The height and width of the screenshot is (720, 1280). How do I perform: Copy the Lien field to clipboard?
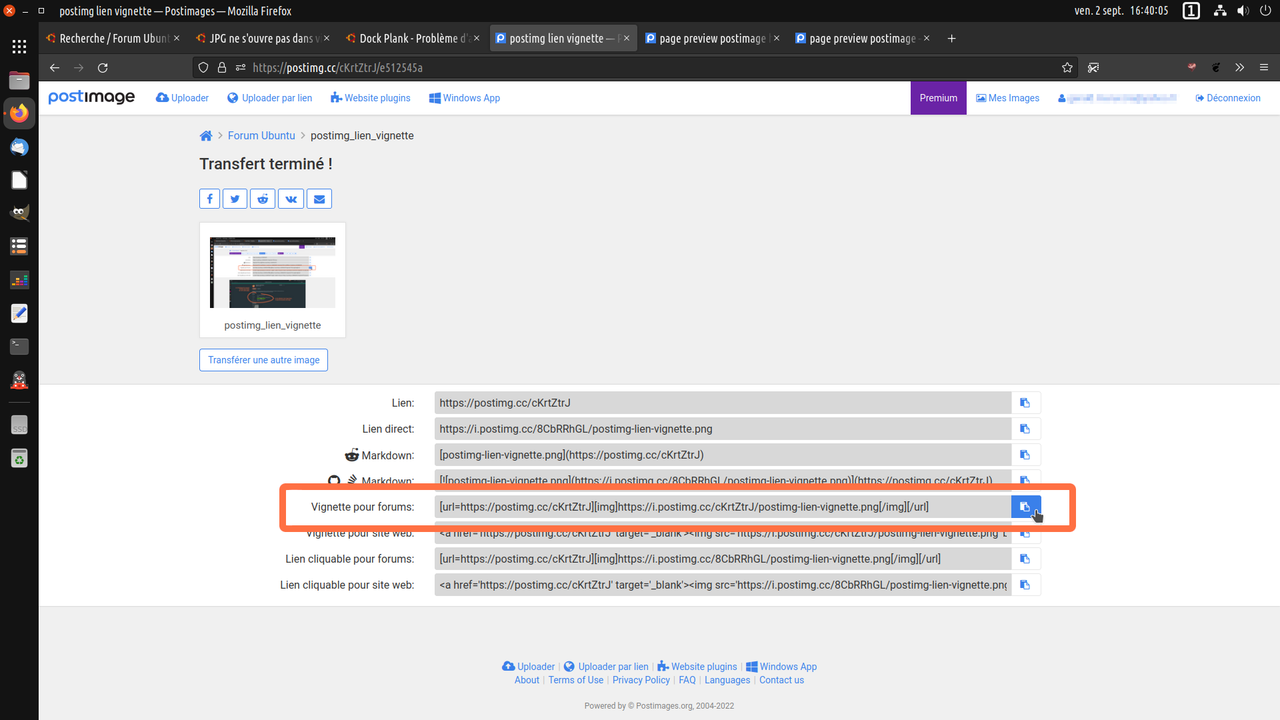[x=1025, y=403]
